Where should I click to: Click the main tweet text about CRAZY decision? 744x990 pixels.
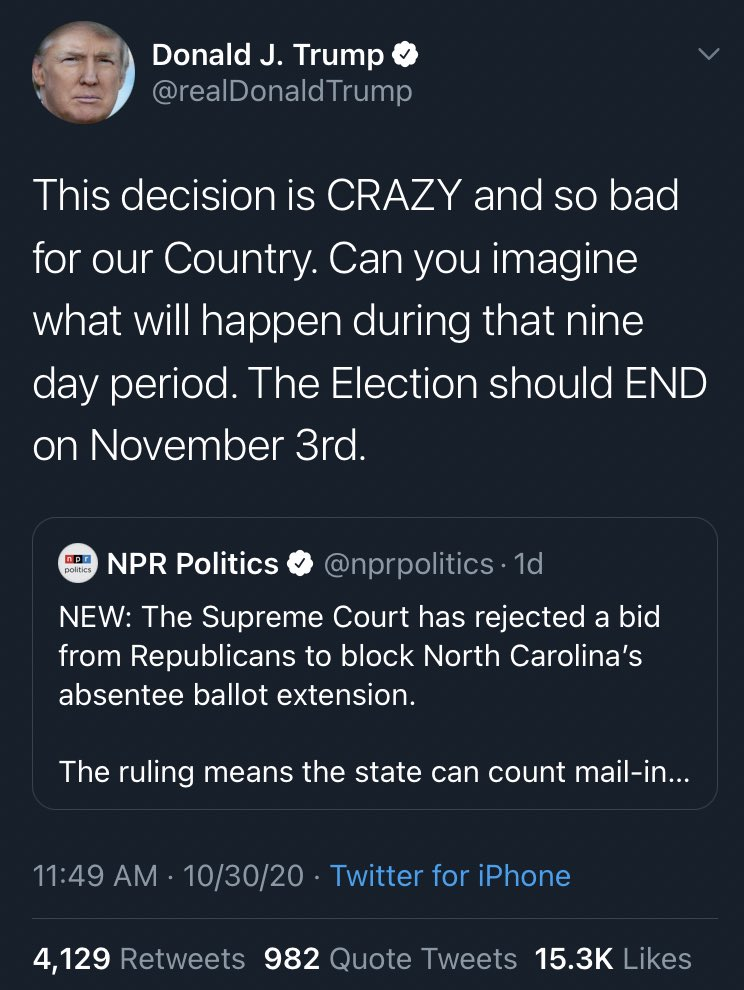pyautogui.click(x=369, y=320)
